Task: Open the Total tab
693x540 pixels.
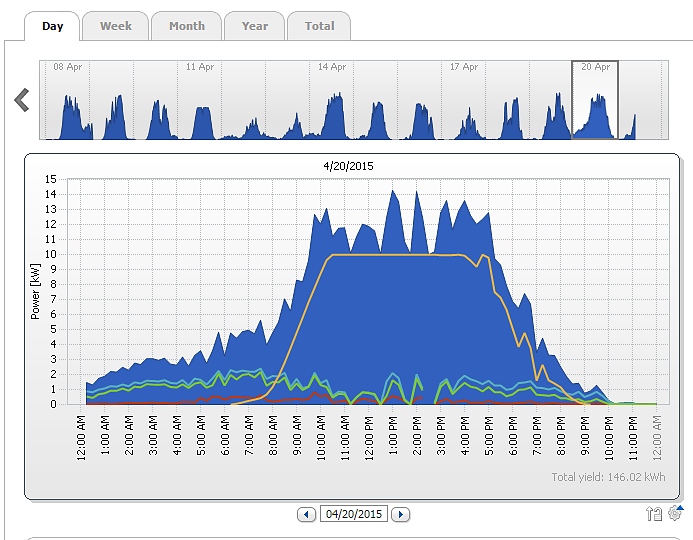Action: pyautogui.click(x=319, y=26)
